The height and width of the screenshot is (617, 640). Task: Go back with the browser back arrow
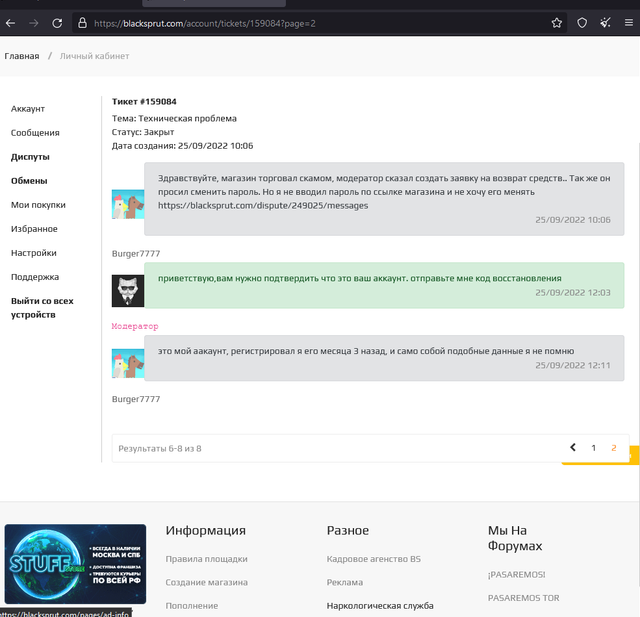pyautogui.click(x=11, y=23)
